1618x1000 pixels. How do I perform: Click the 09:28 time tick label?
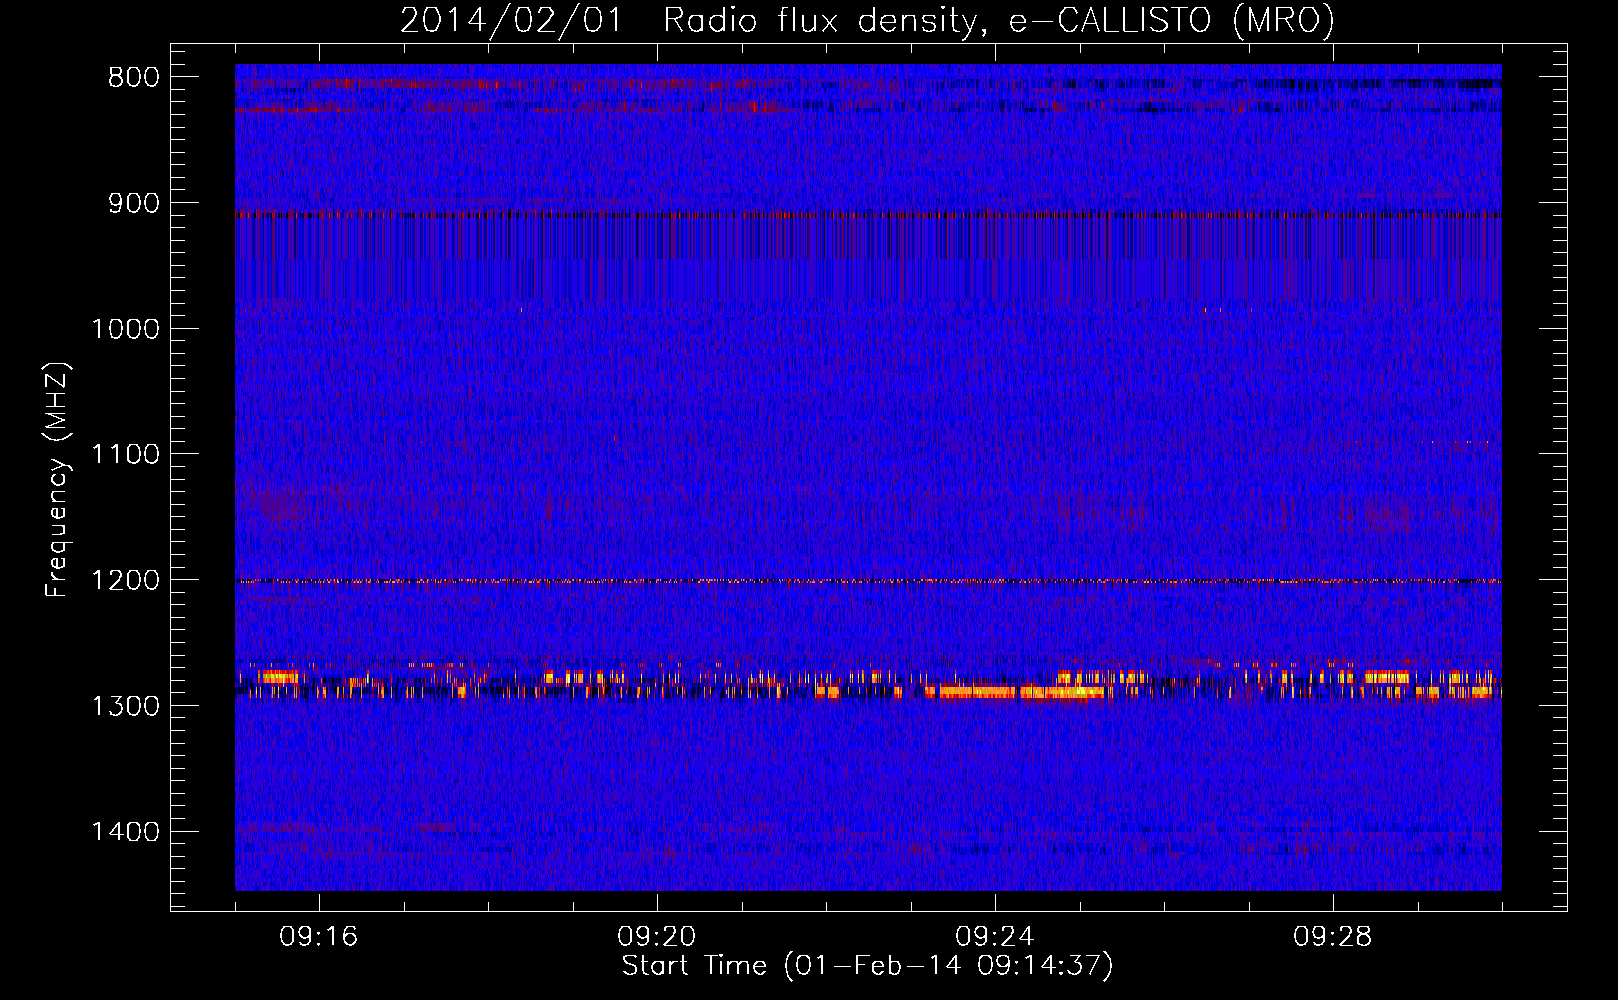[1333, 937]
